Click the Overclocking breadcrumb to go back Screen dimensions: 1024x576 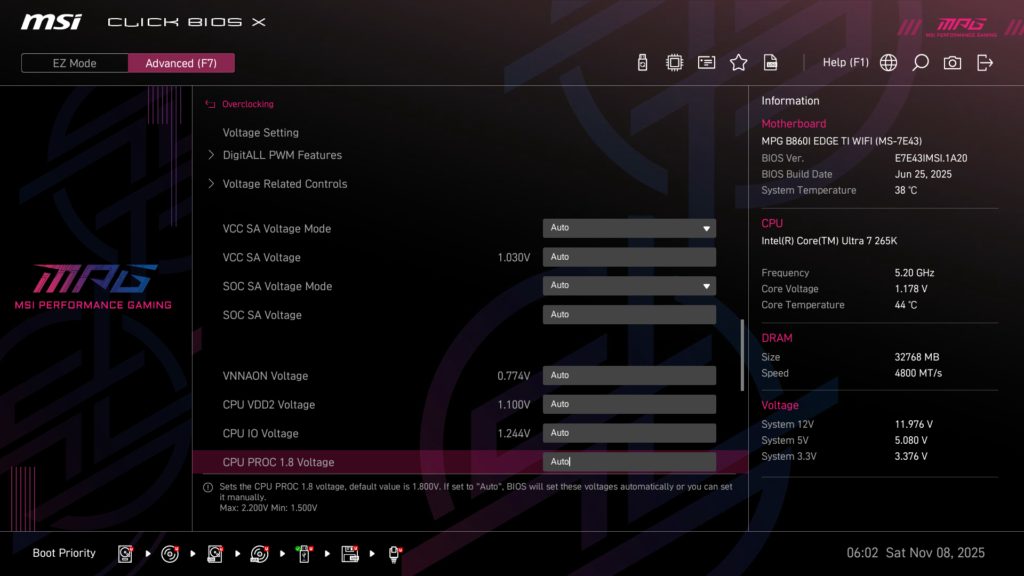(x=244, y=103)
